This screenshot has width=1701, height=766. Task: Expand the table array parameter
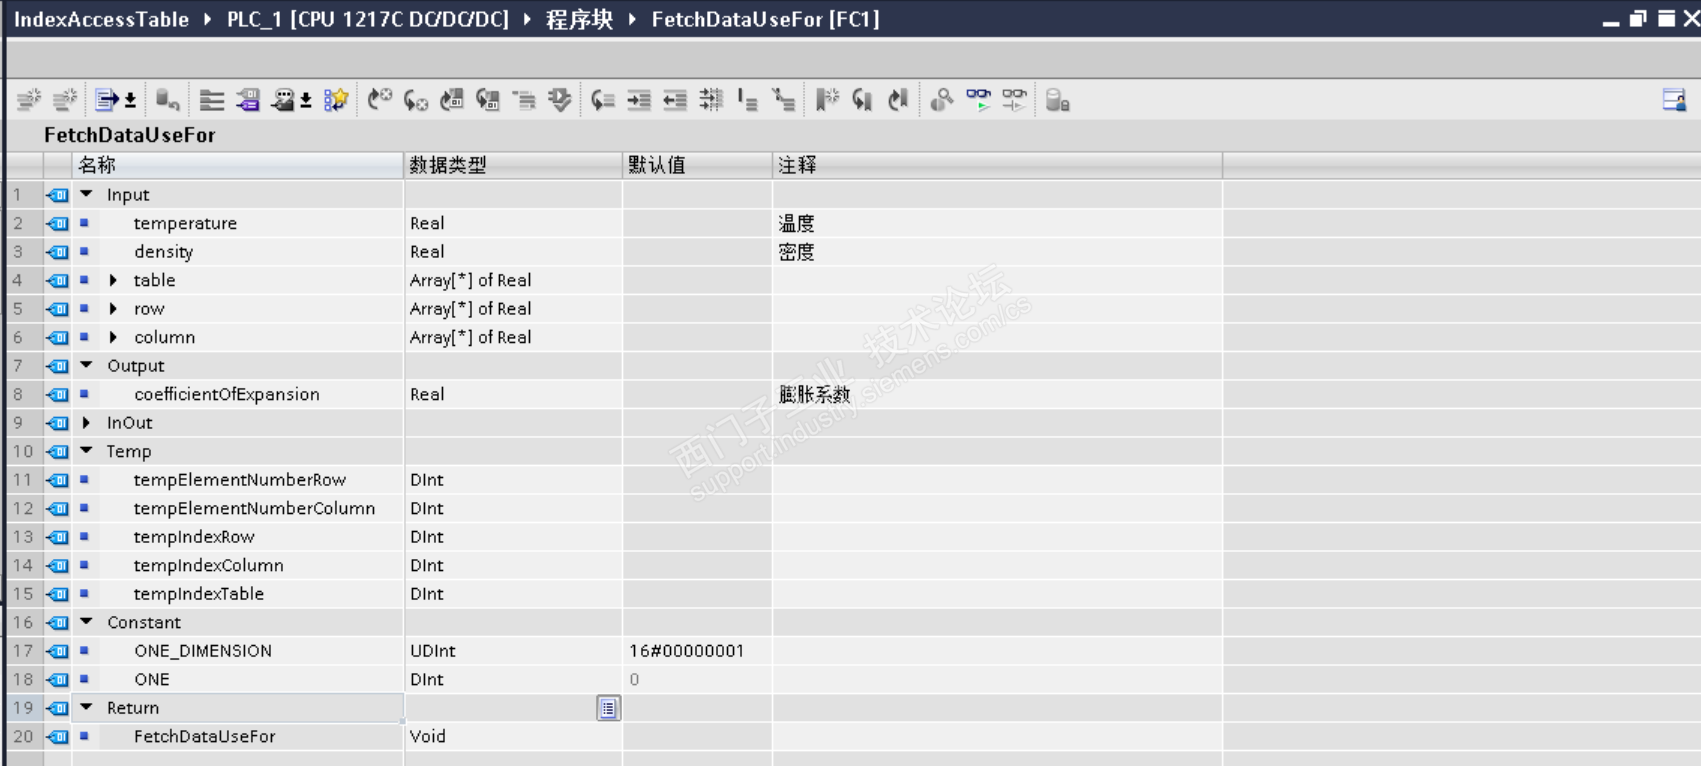point(113,281)
